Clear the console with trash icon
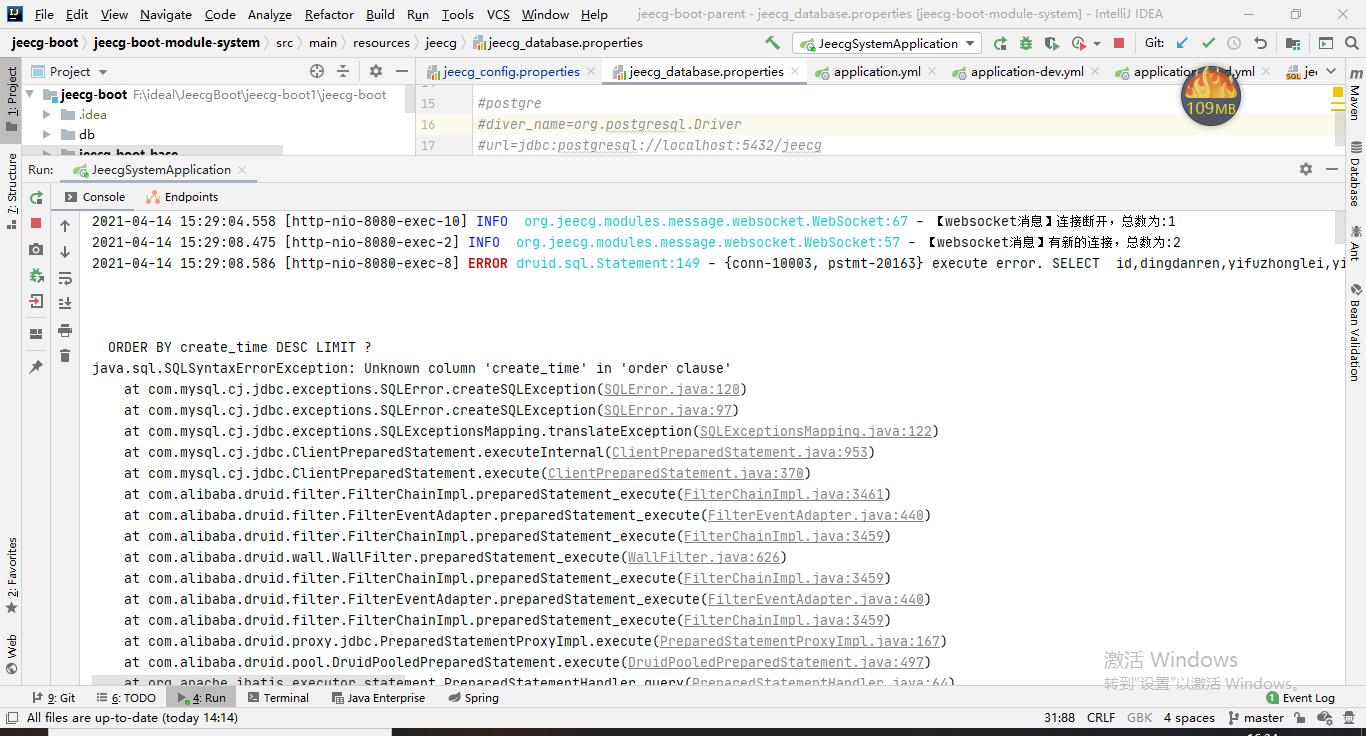The image size is (1366, 736). point(65,356)
